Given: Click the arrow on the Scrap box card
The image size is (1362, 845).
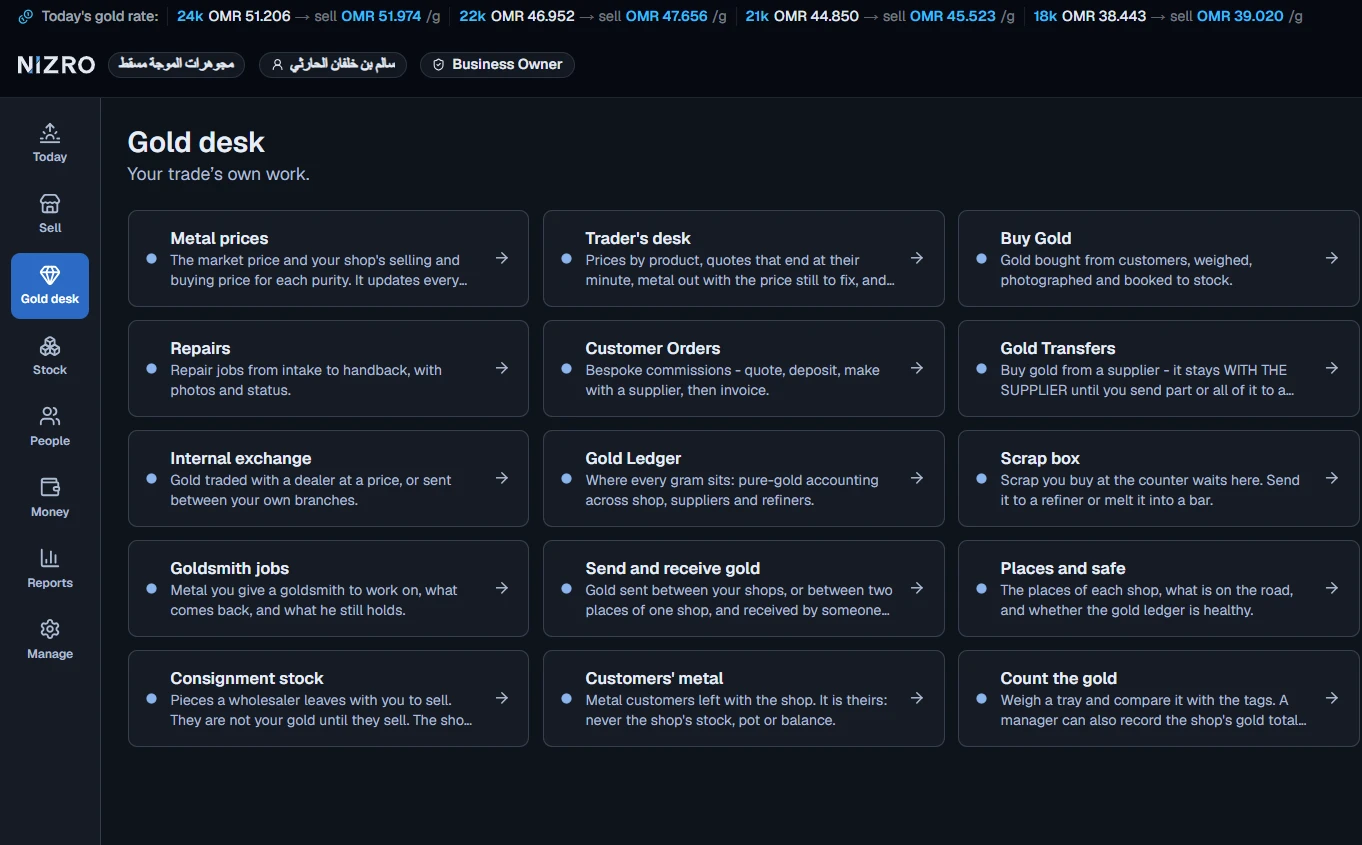Looking at the screenshot, I should pyautogui.click(x=1332, y=478).
